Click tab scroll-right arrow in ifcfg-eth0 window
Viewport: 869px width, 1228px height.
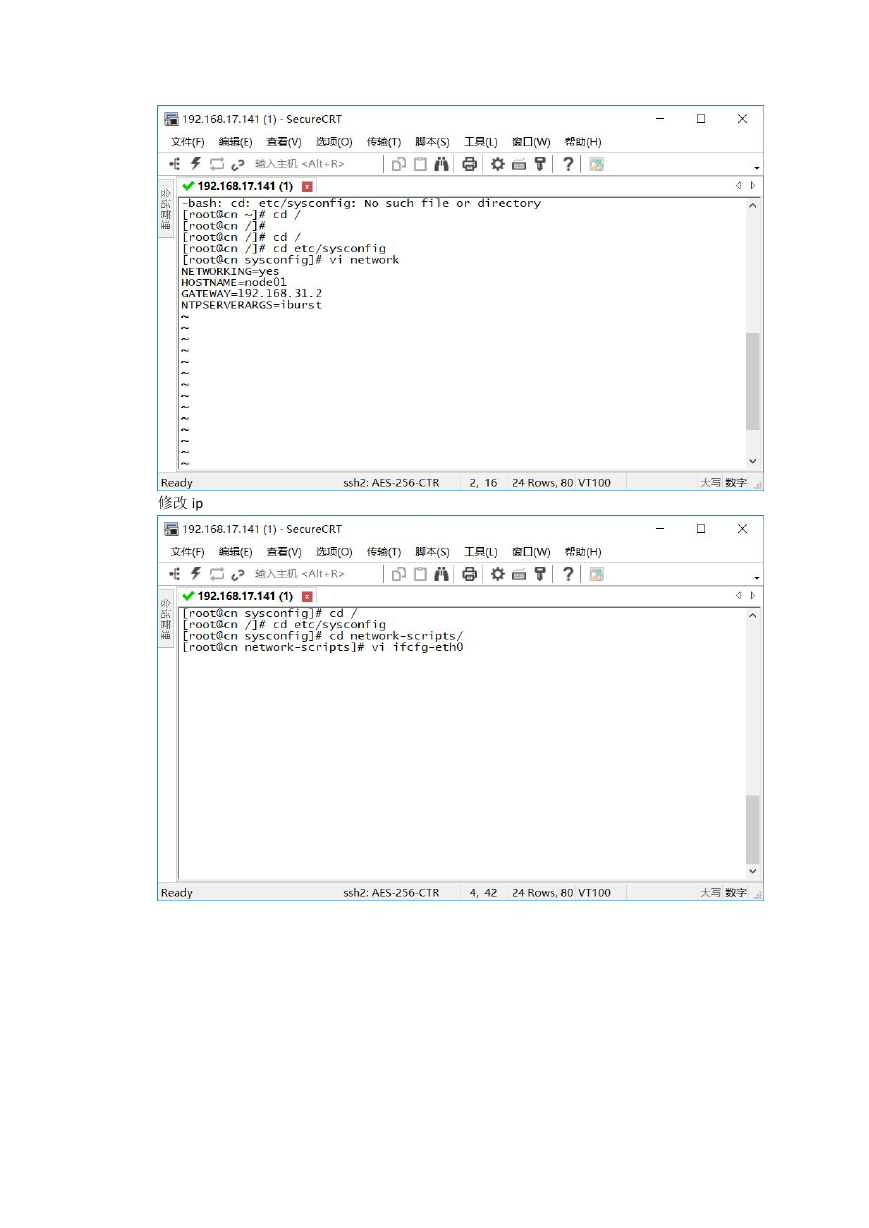[753, 595]
